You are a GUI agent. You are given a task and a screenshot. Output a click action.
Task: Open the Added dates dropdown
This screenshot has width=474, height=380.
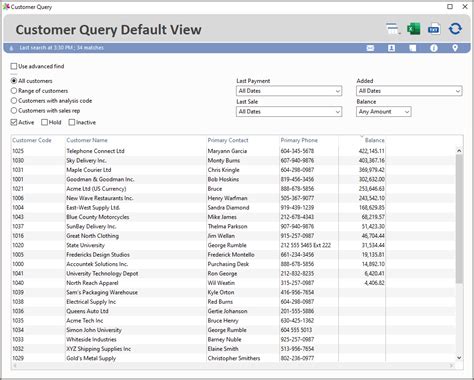[409, 91]
